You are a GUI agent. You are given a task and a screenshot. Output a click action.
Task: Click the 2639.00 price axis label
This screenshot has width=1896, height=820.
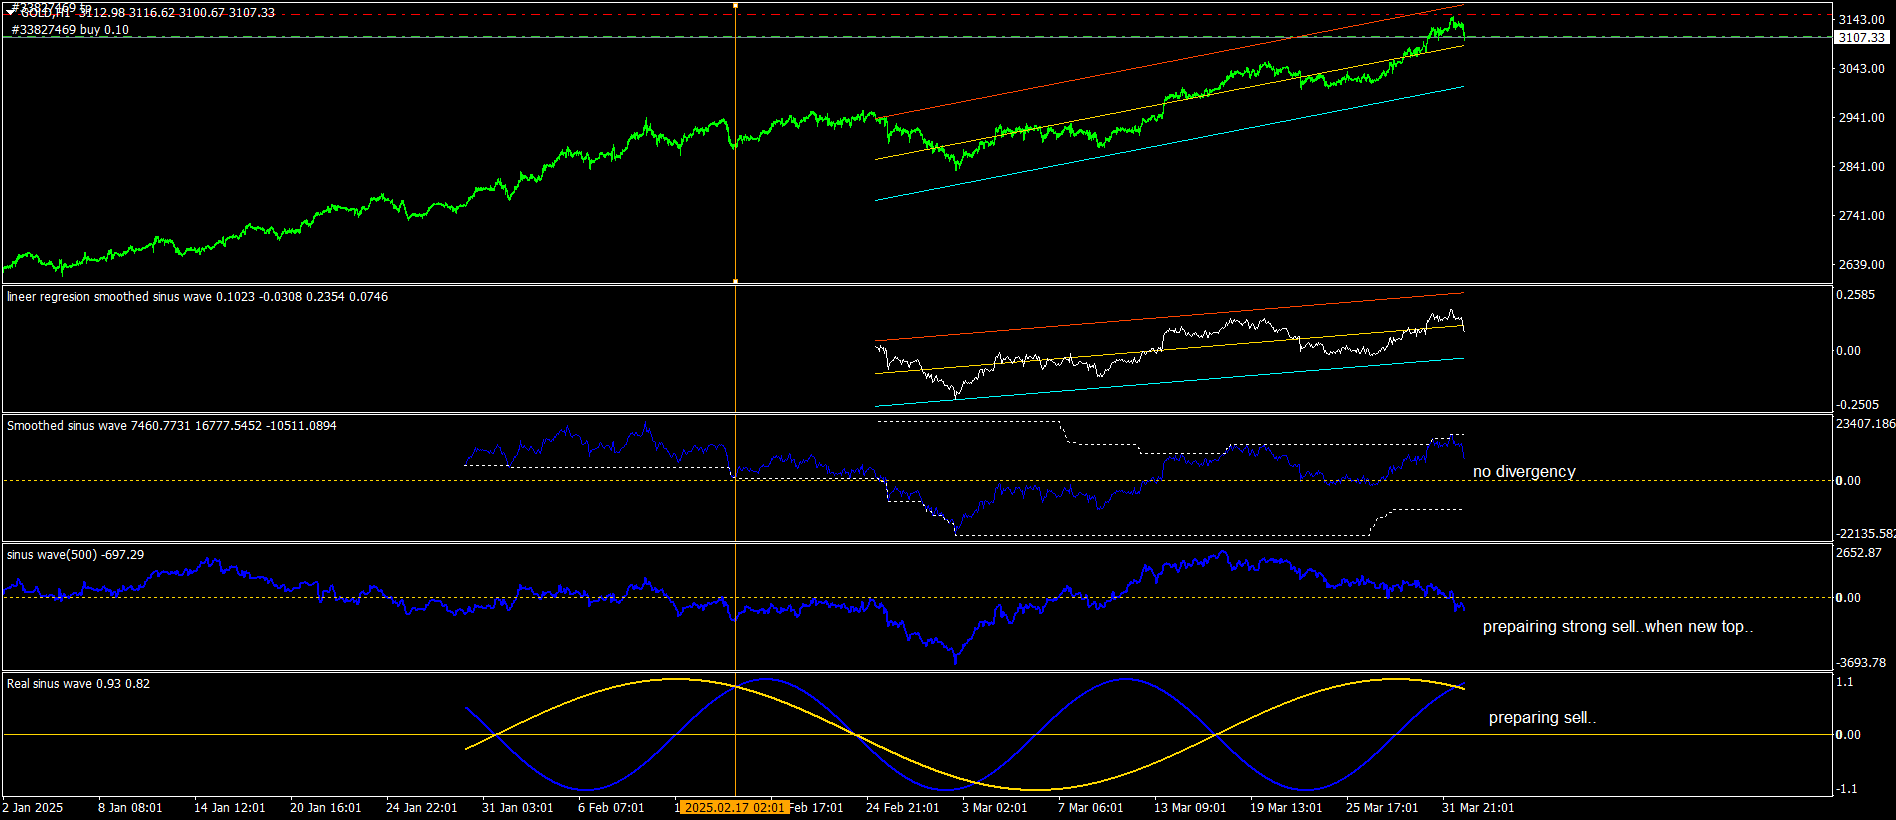1861,265
